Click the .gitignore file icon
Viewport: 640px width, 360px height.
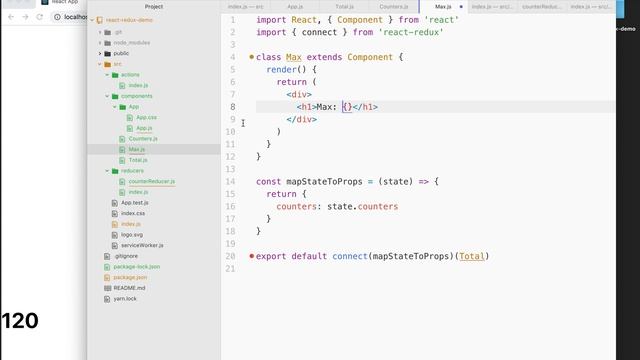click(x=107, y=256)
